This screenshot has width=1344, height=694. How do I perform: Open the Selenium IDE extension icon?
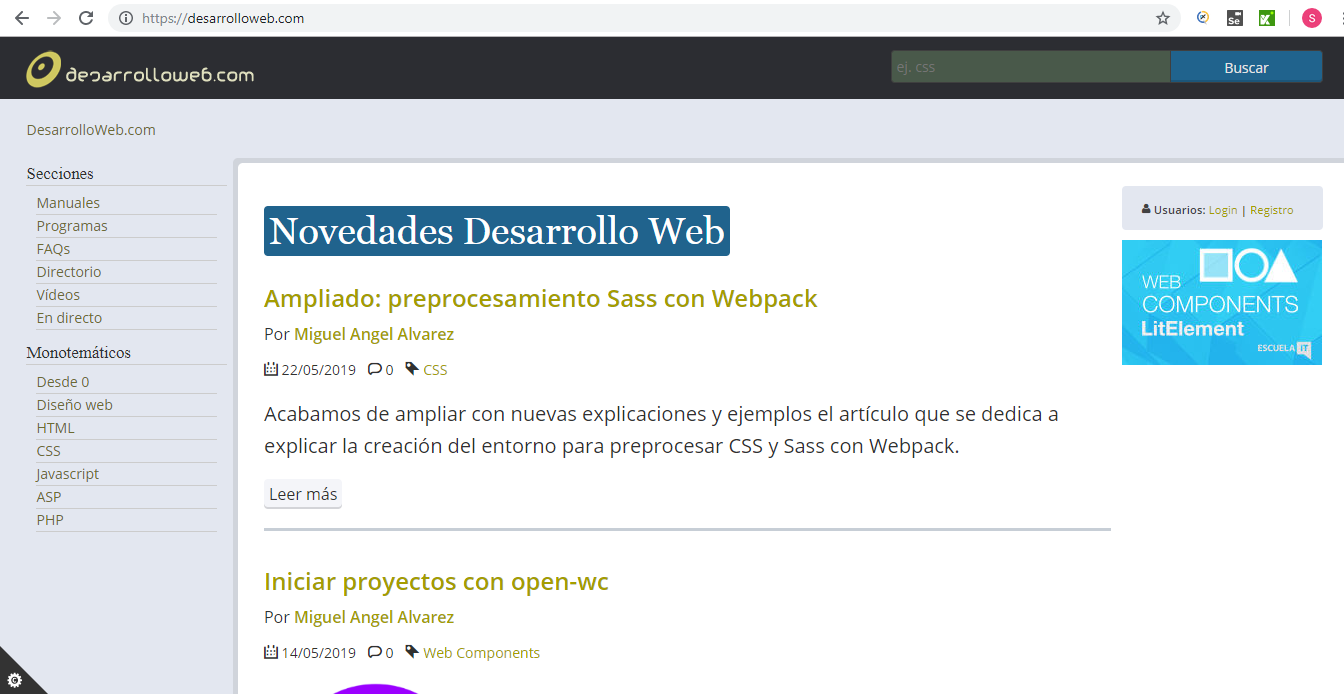click(x=1235, y=18)
